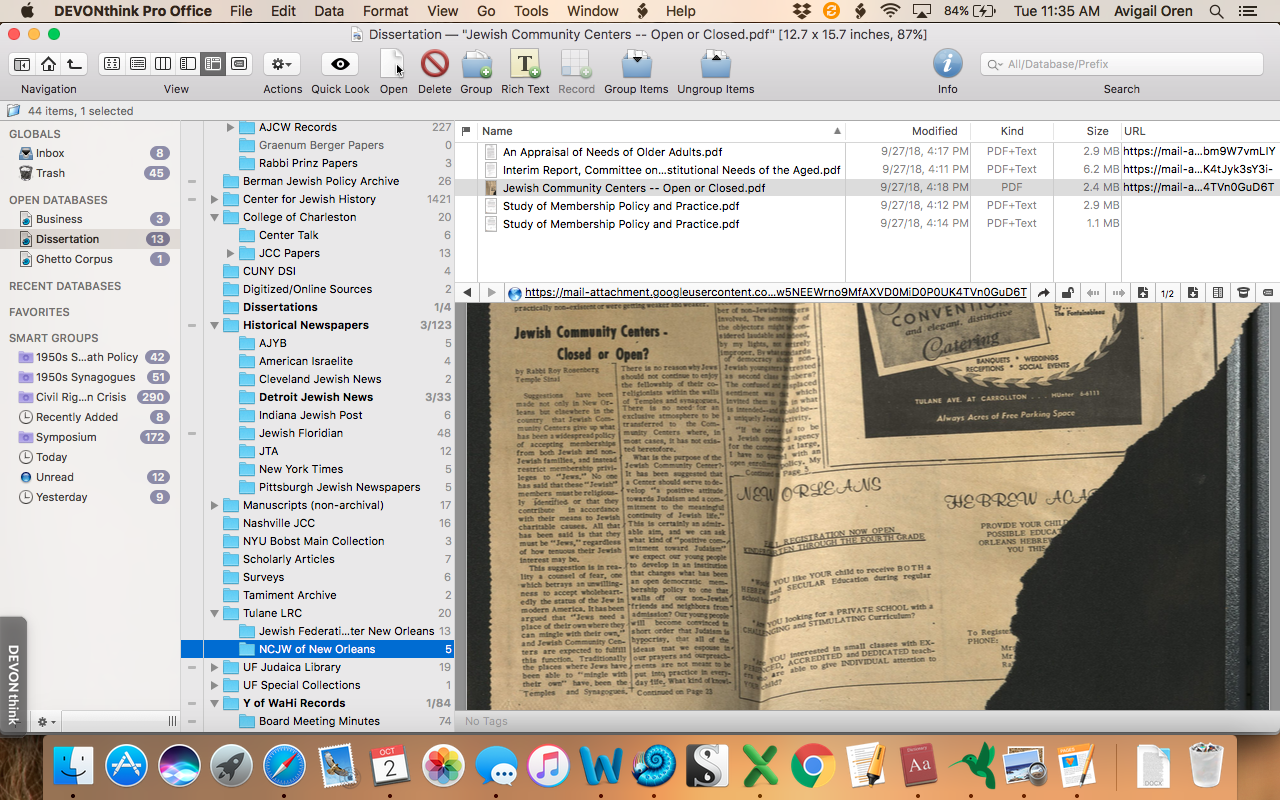The height and width of the screenshot is (800, 1280).
Task: Sort the list by the Kind column
Action: pyautogui.click(x=1011, y=131)
